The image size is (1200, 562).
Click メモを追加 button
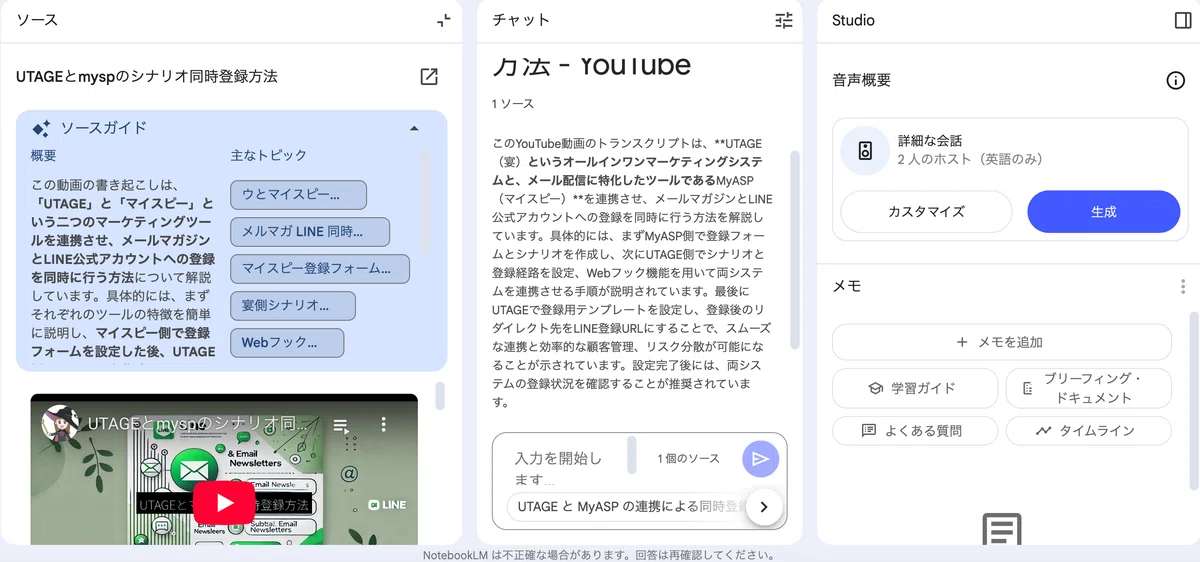click(x=1001, y=342)
